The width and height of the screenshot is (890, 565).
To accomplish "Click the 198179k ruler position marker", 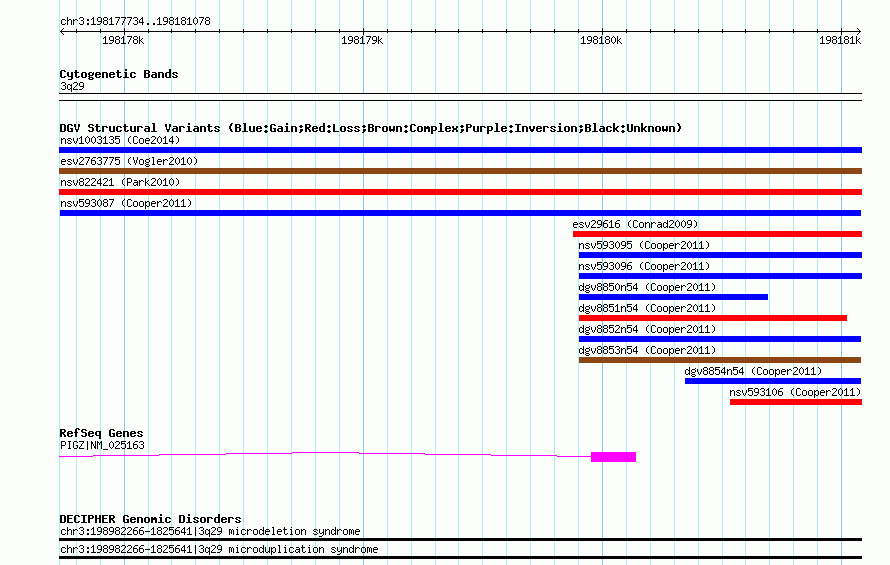I will 362,41.
